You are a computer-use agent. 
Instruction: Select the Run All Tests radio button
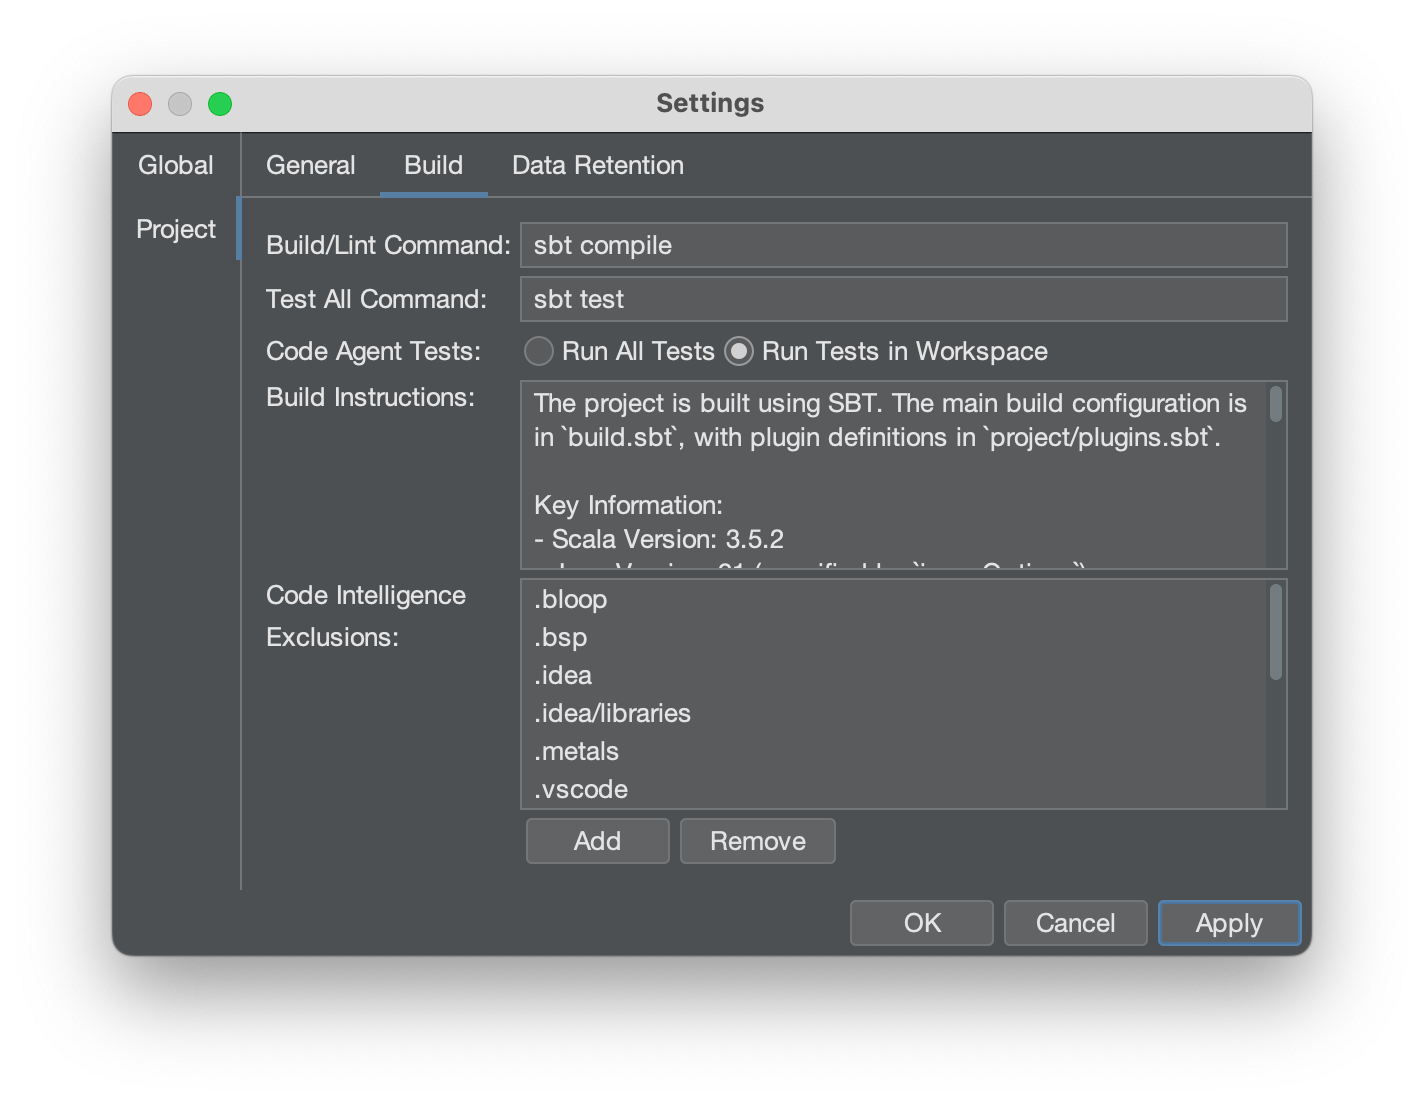(x=539, y=351)
